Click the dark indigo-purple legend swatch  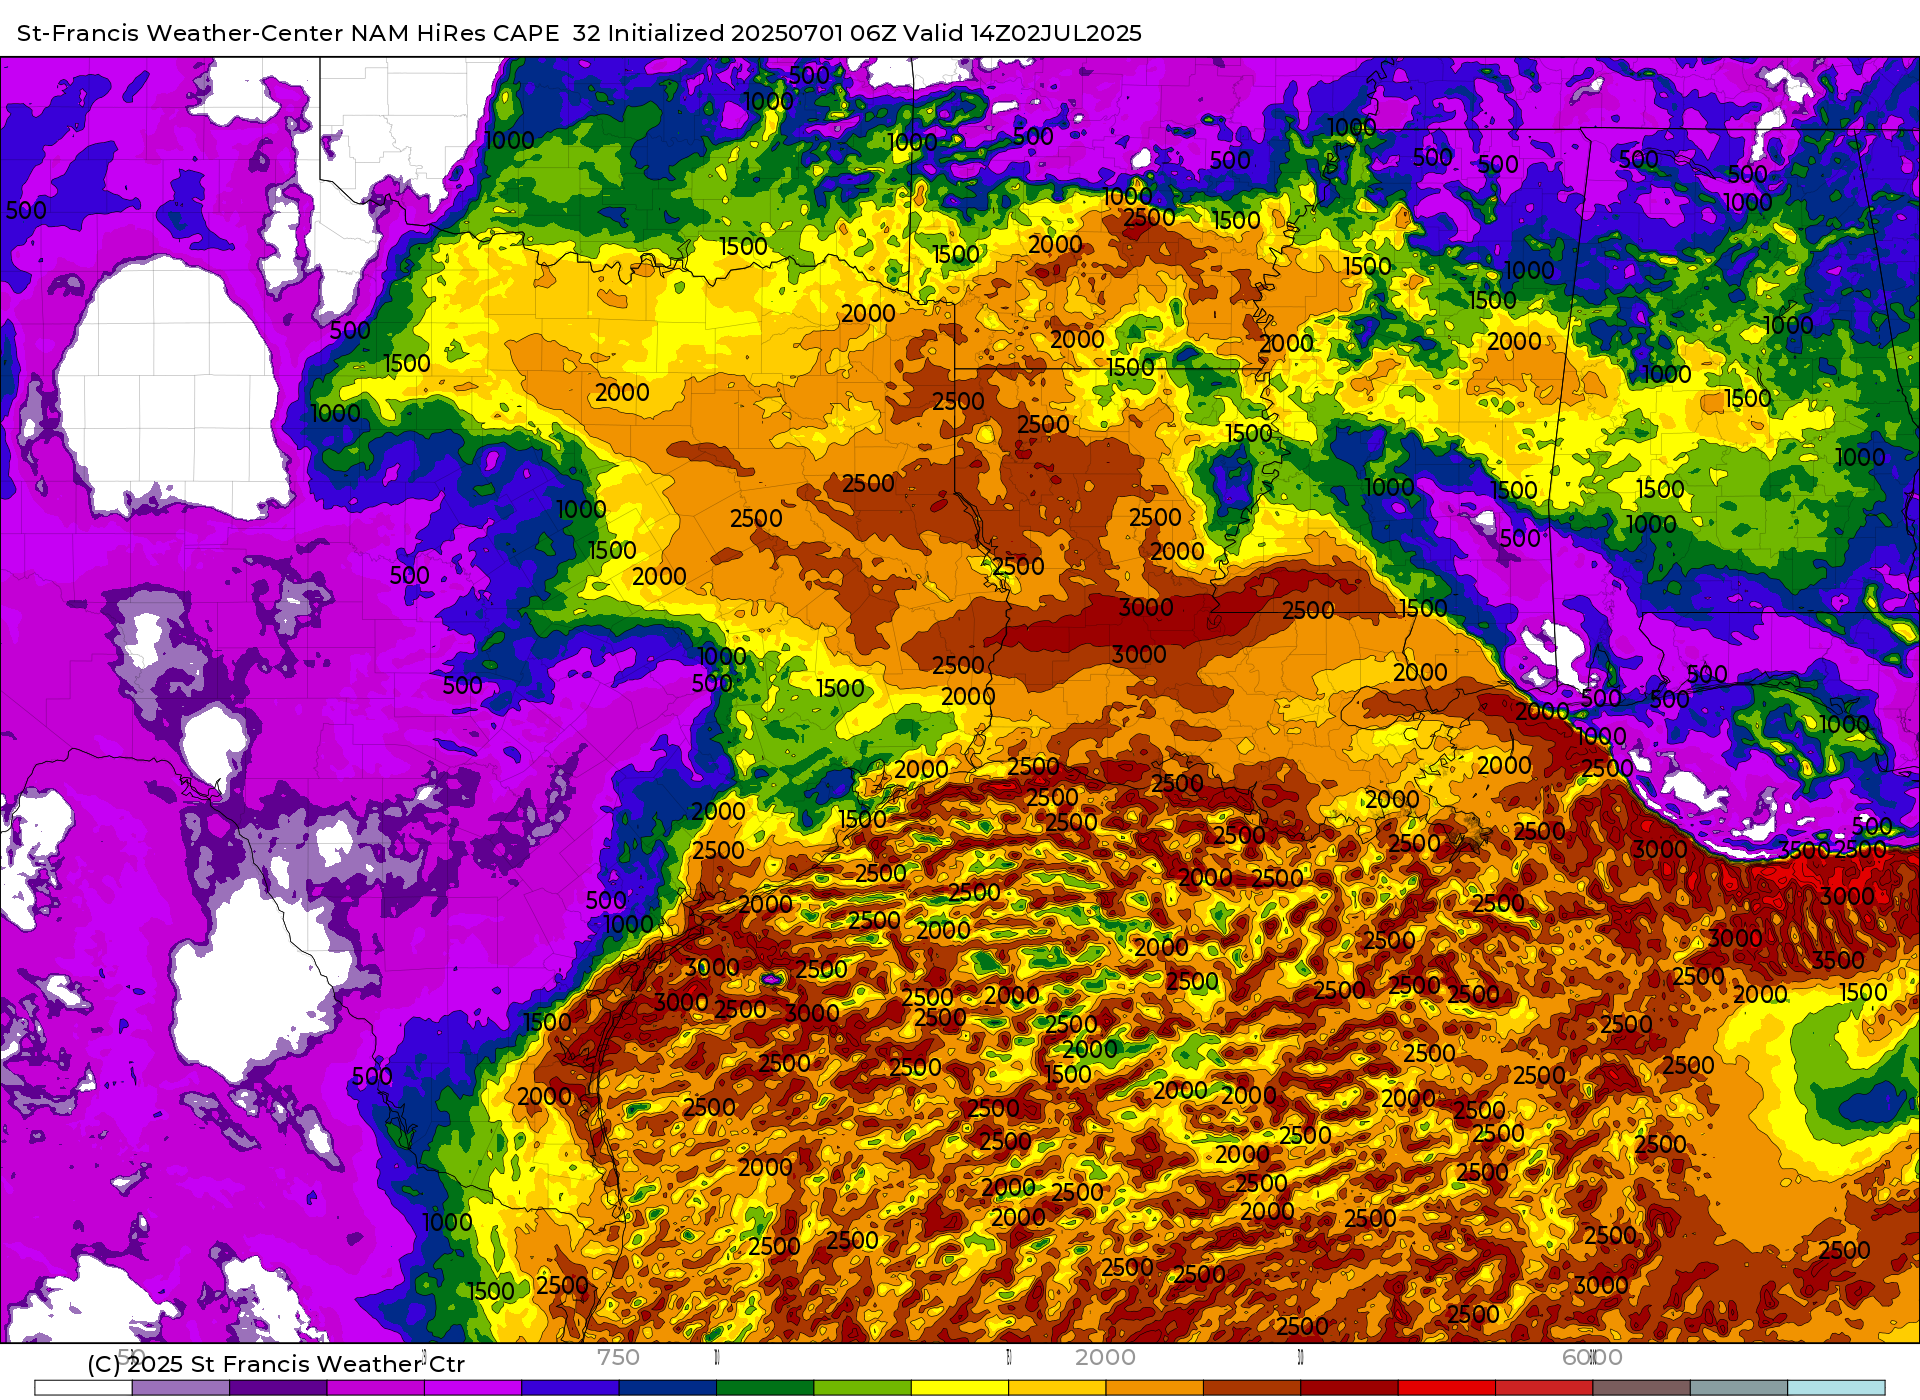click(x=278, y=1388)
